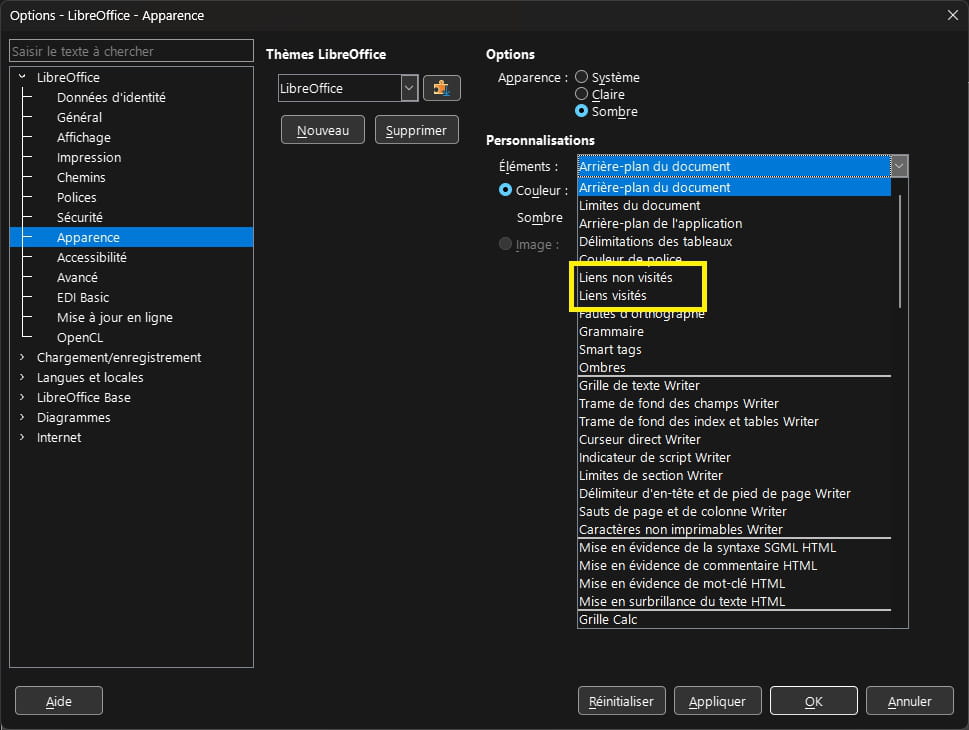Select Mise en surbrillance du texte HTML
This screenshot has height=730, width=969.
coord(734,601)
